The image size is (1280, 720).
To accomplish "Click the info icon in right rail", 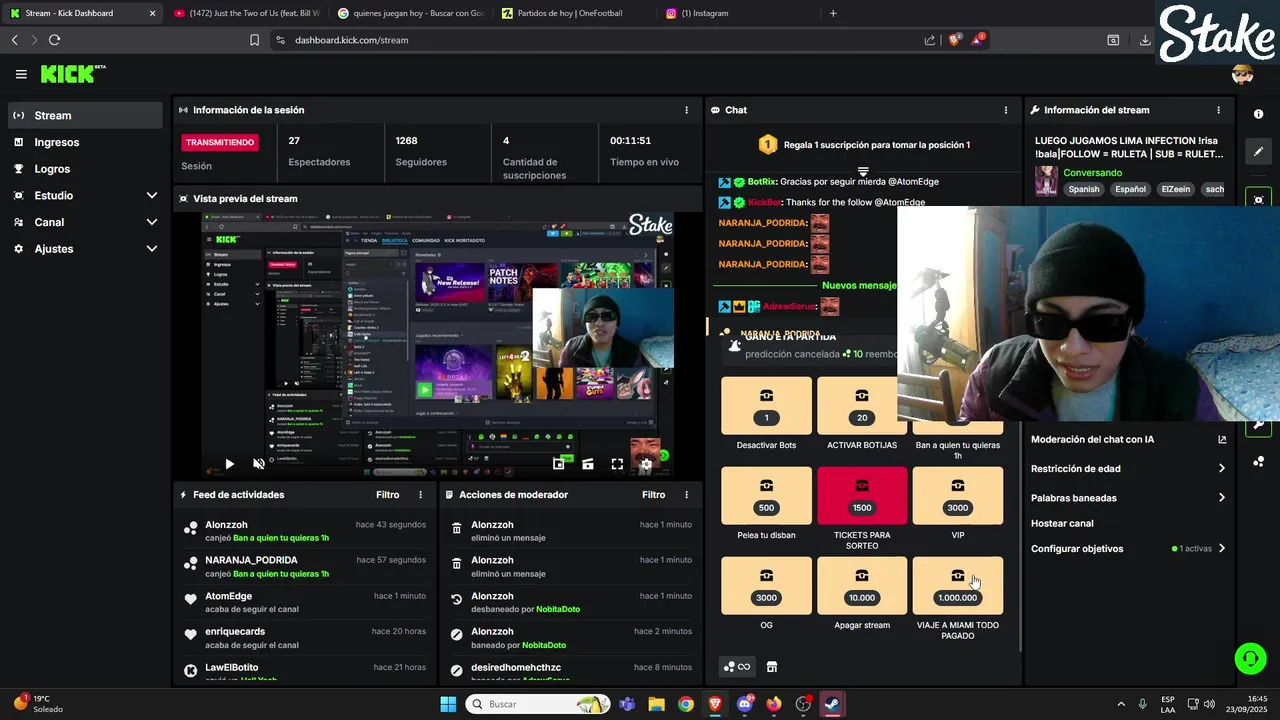I will pos(1258,114).
